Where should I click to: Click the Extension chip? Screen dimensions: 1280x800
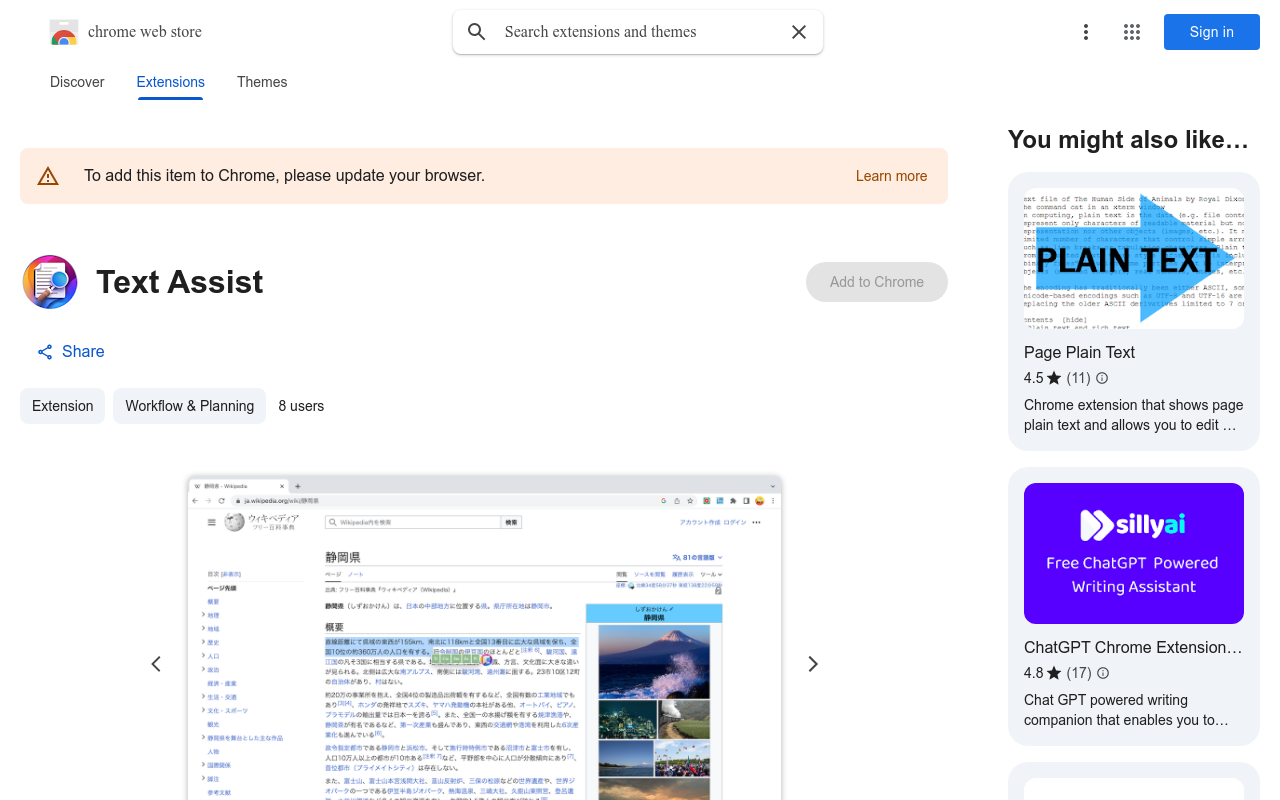(x=62, y=406)
